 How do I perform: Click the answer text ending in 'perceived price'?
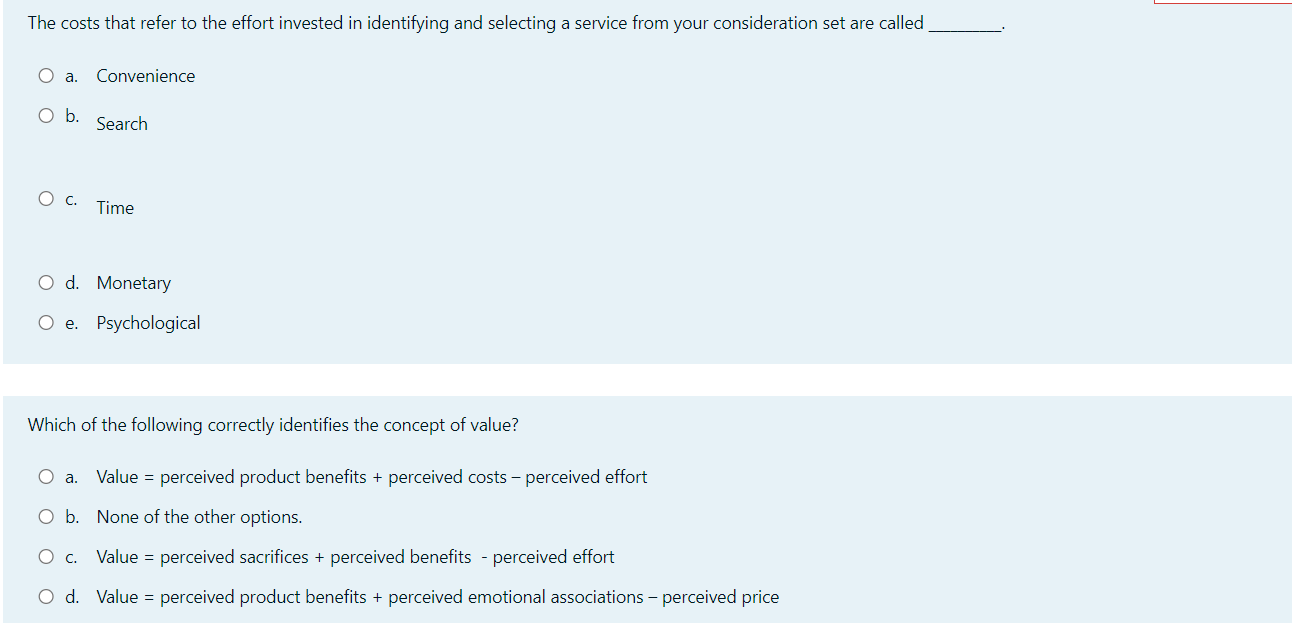point(437,597)
